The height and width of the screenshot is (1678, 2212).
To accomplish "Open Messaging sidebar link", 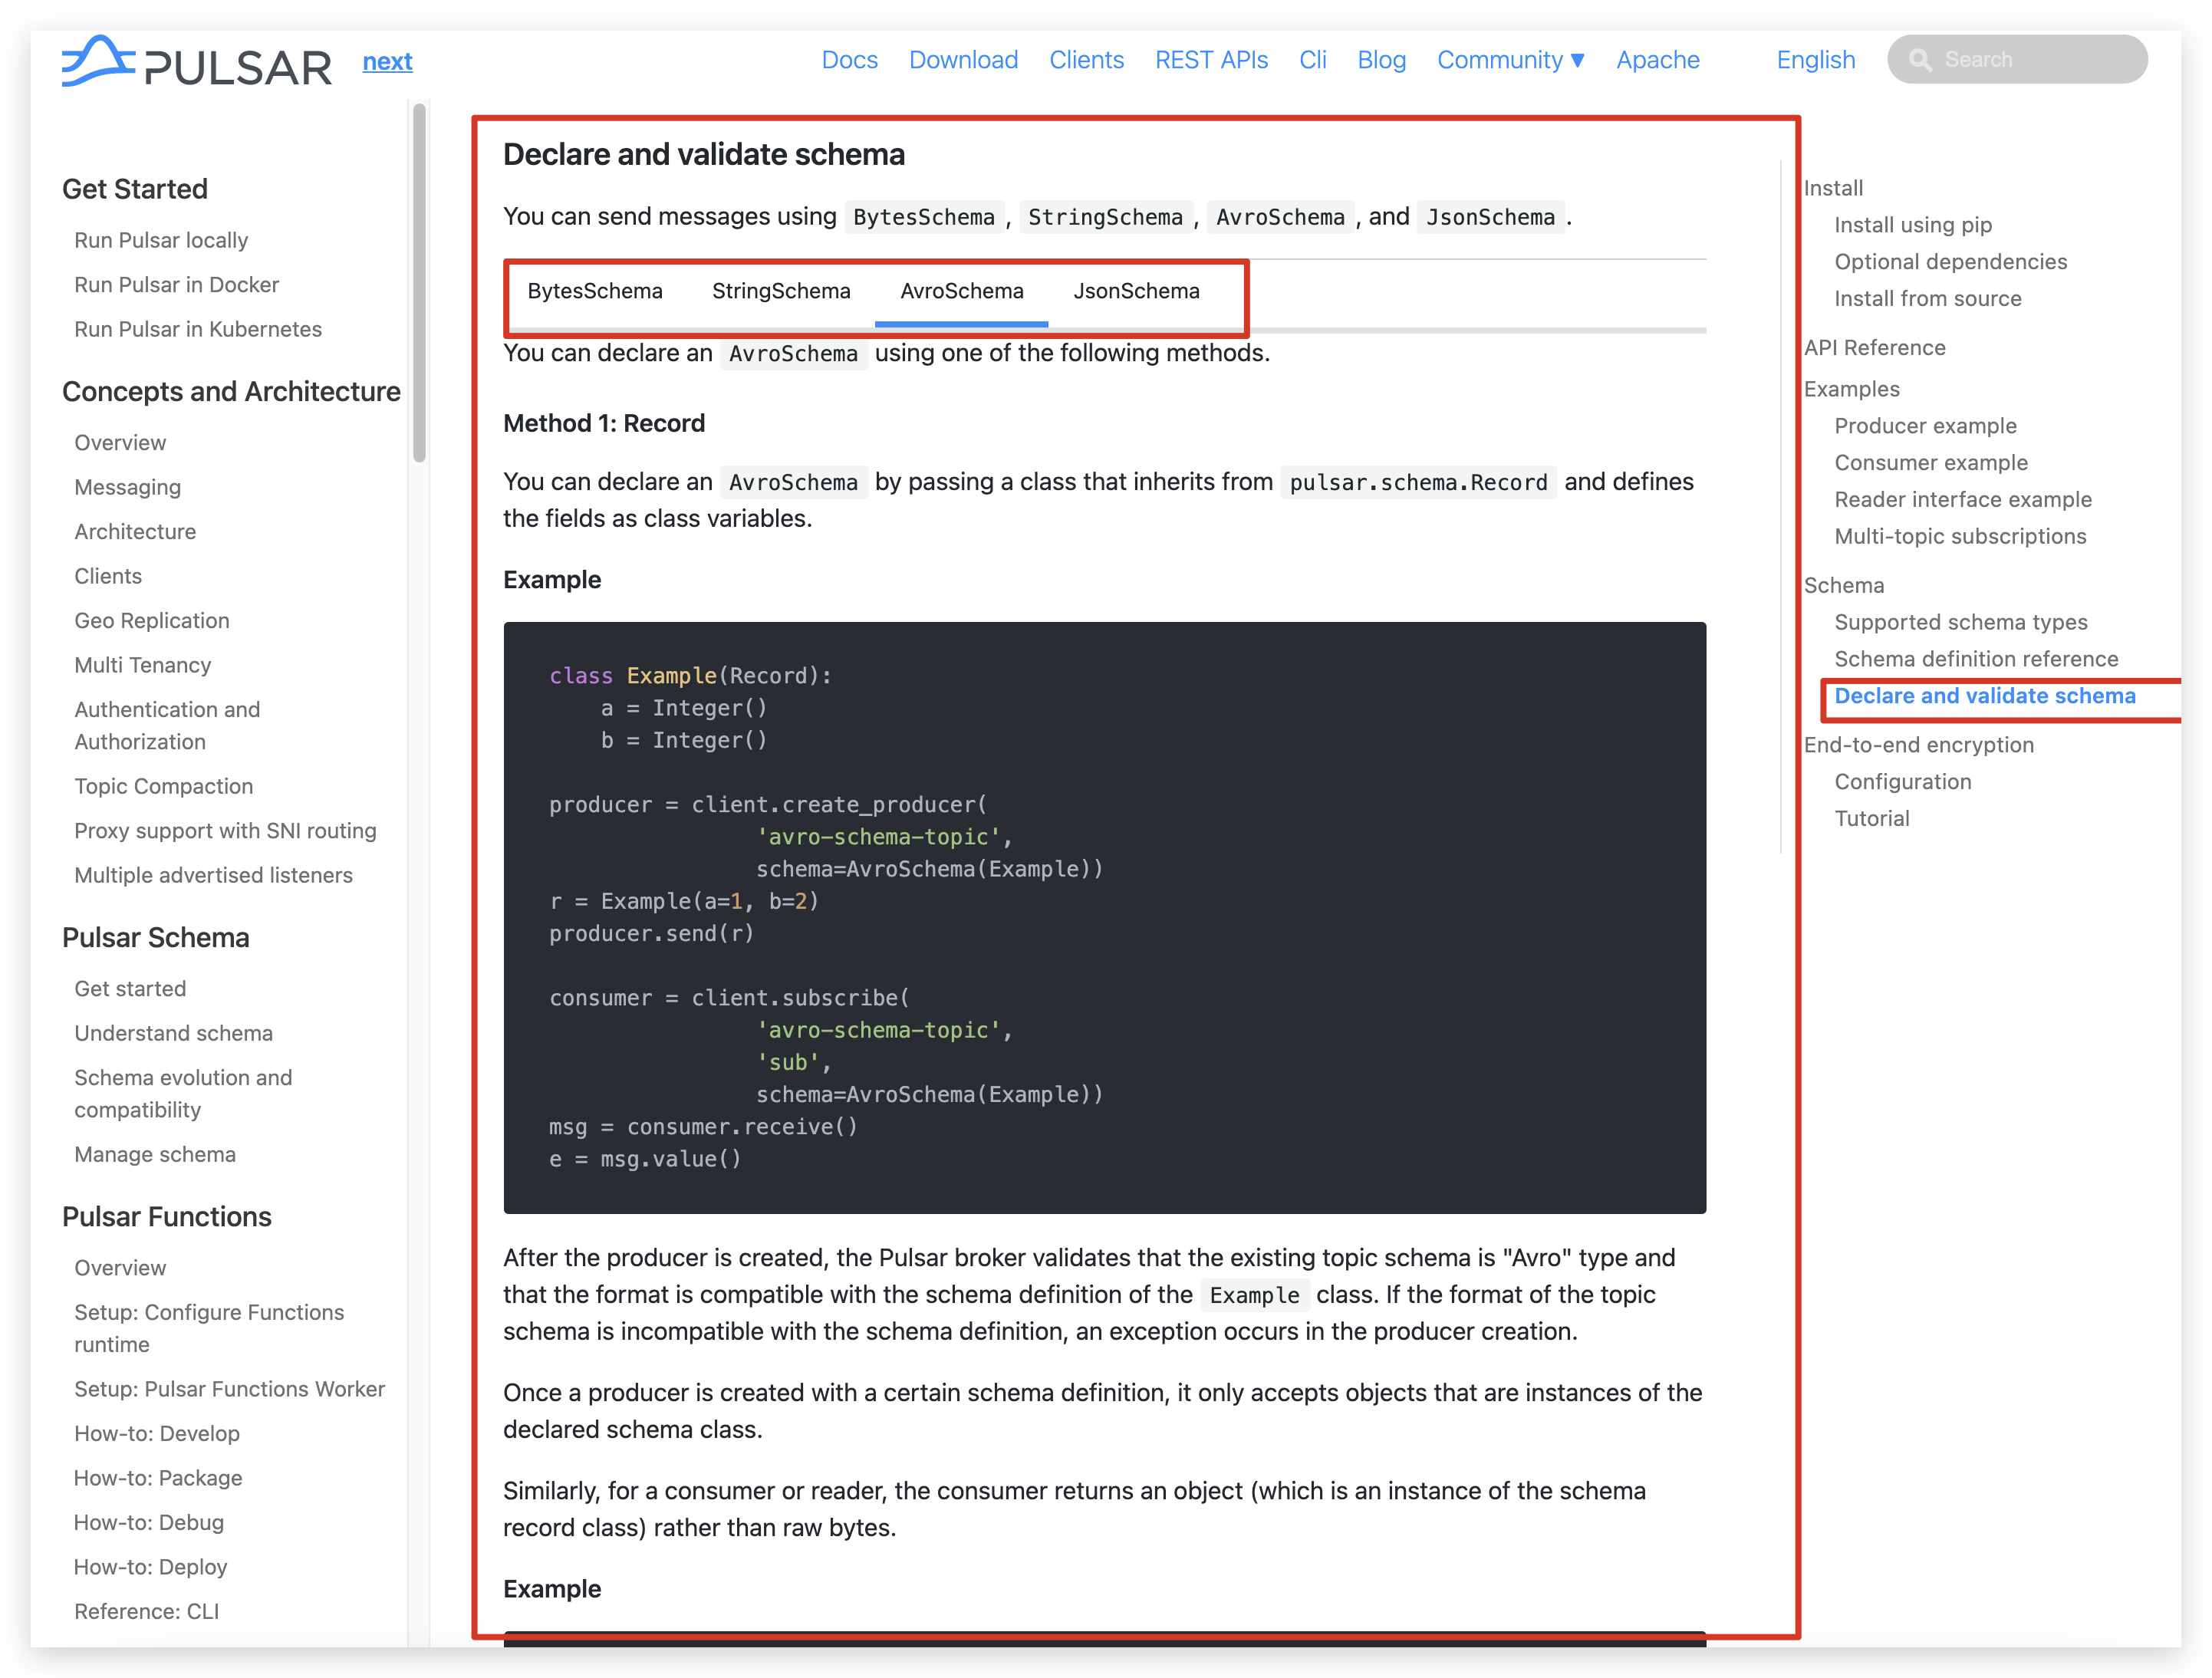I will click(x=127, y=487).
